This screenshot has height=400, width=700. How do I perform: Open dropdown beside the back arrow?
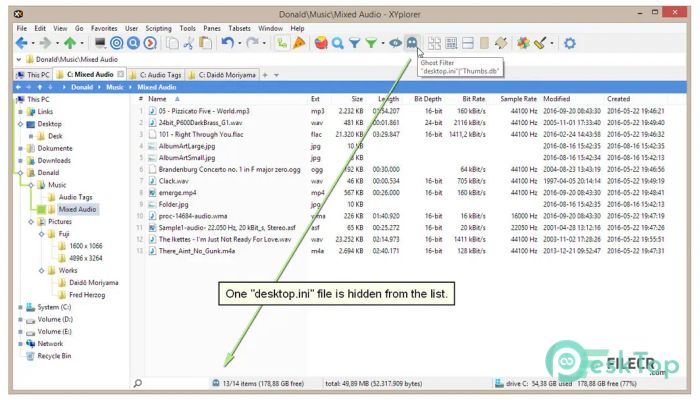coord(33,43)
